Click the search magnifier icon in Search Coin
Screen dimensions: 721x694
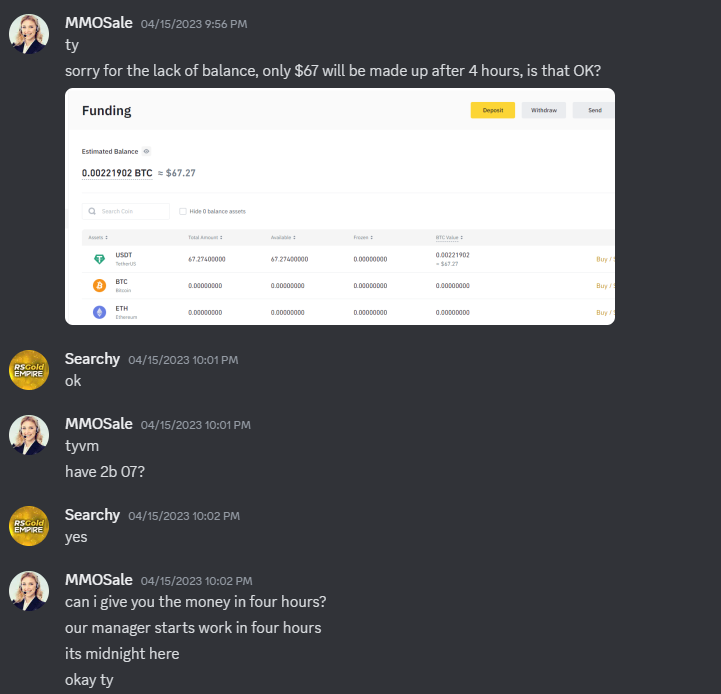coord(92,211)
